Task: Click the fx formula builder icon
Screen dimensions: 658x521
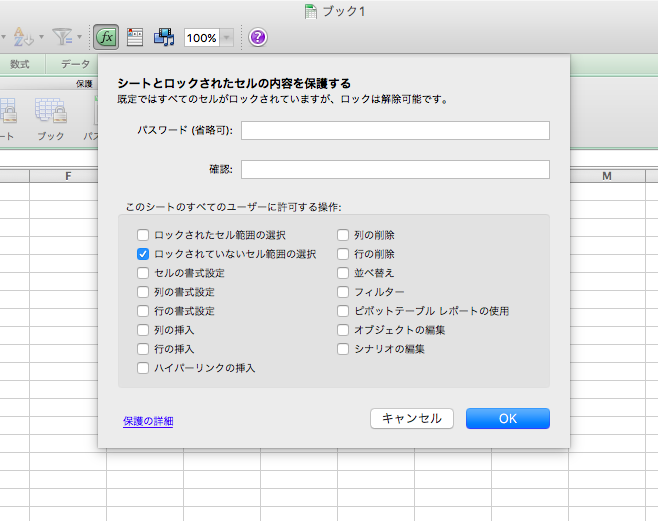Action: pos(106,37)
